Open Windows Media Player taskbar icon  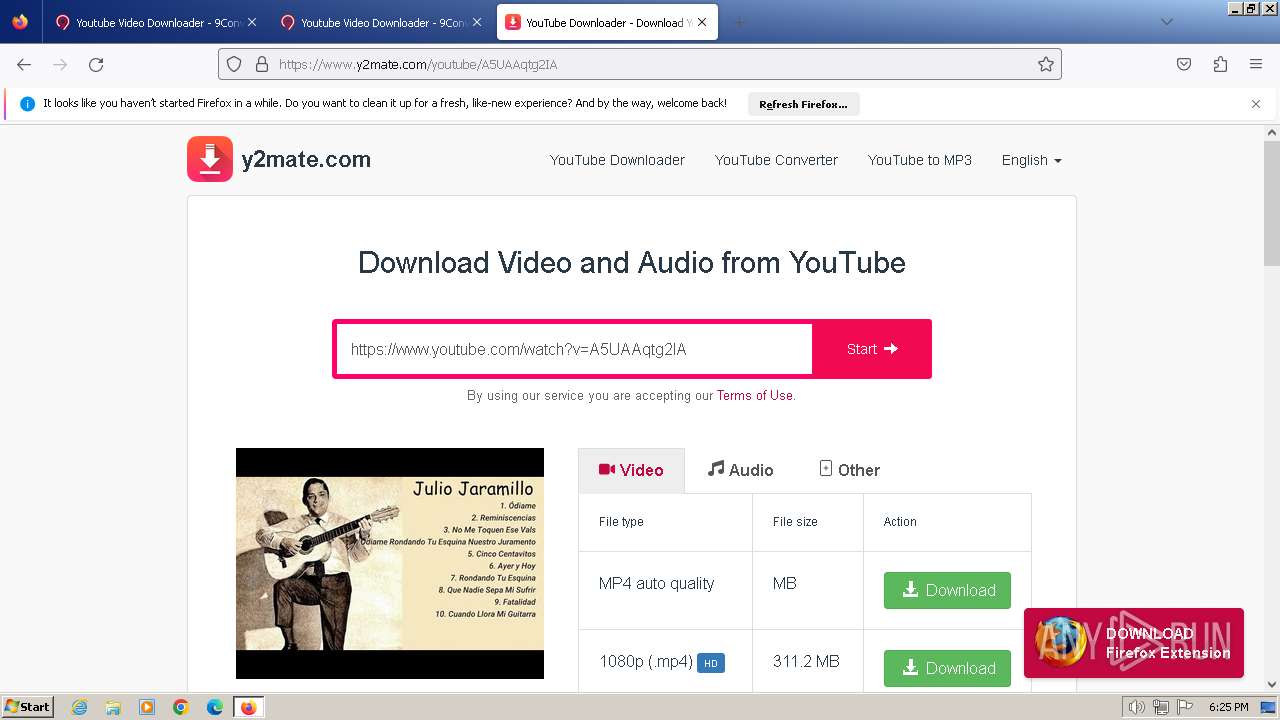[147, 707]
